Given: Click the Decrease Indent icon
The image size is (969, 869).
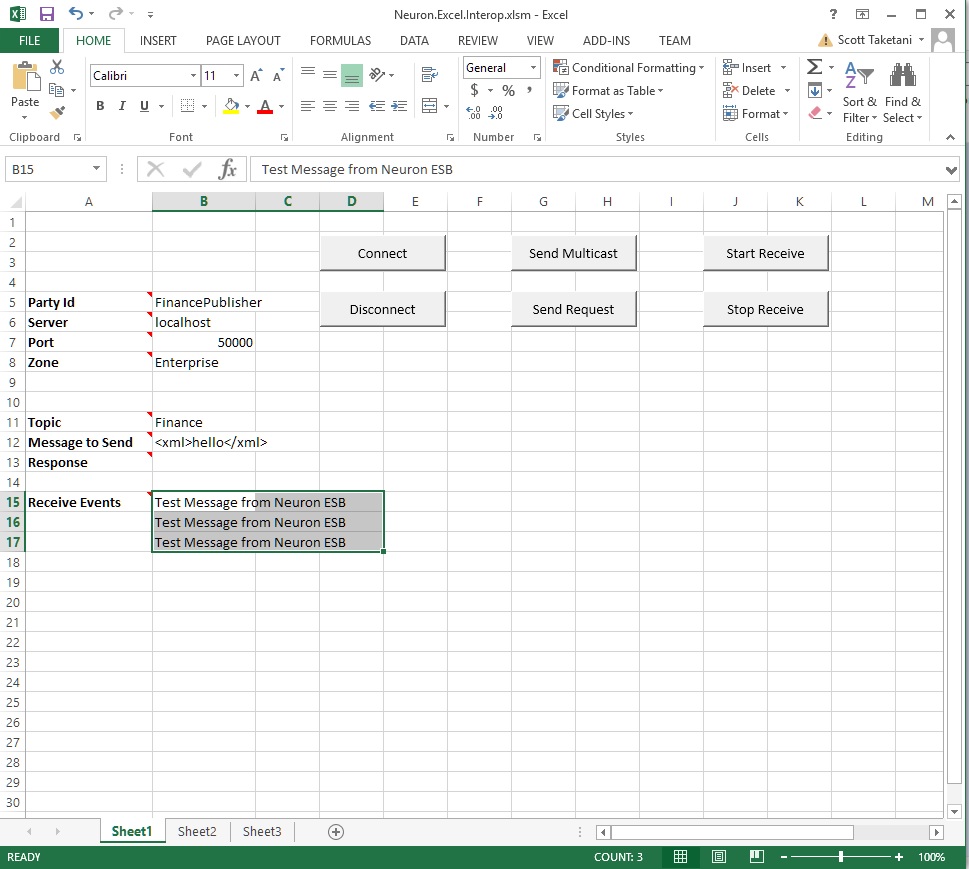Looking at the screenshot, I should (377, 106).
